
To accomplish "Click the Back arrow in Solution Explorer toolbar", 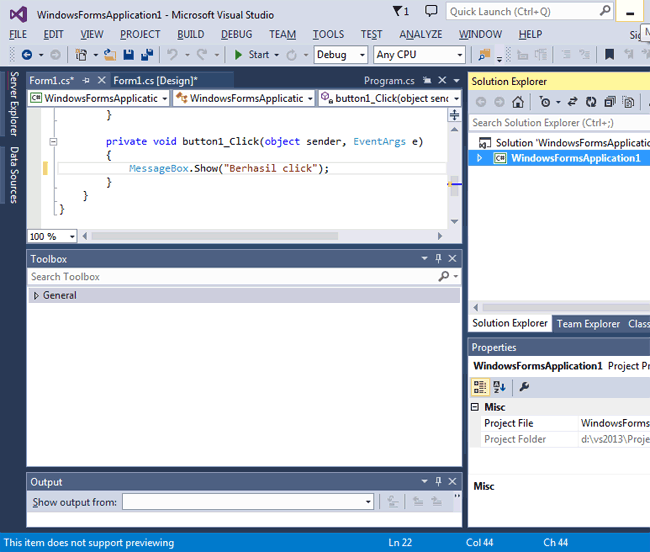I will point(481,102).
